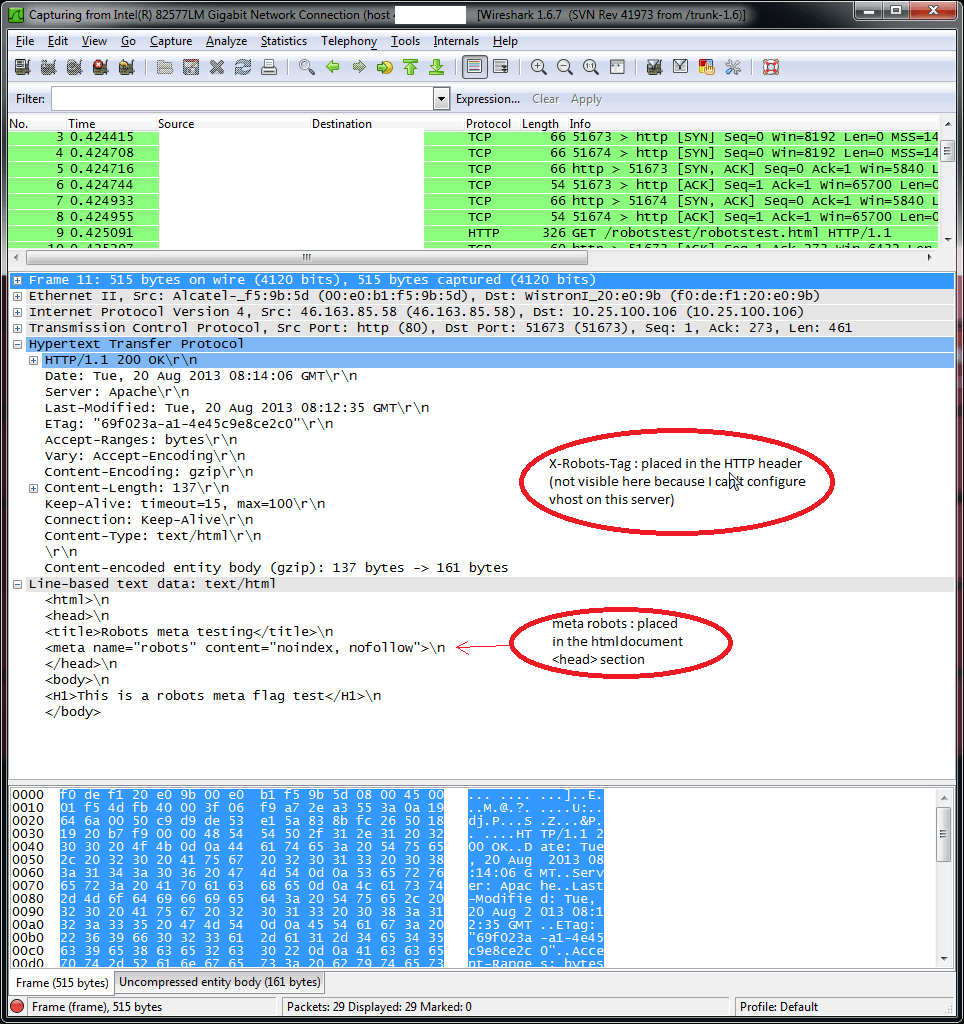The image size is (964, 1024).
Task: Click the red expert info status icon
Action: tap(17, 1007)
